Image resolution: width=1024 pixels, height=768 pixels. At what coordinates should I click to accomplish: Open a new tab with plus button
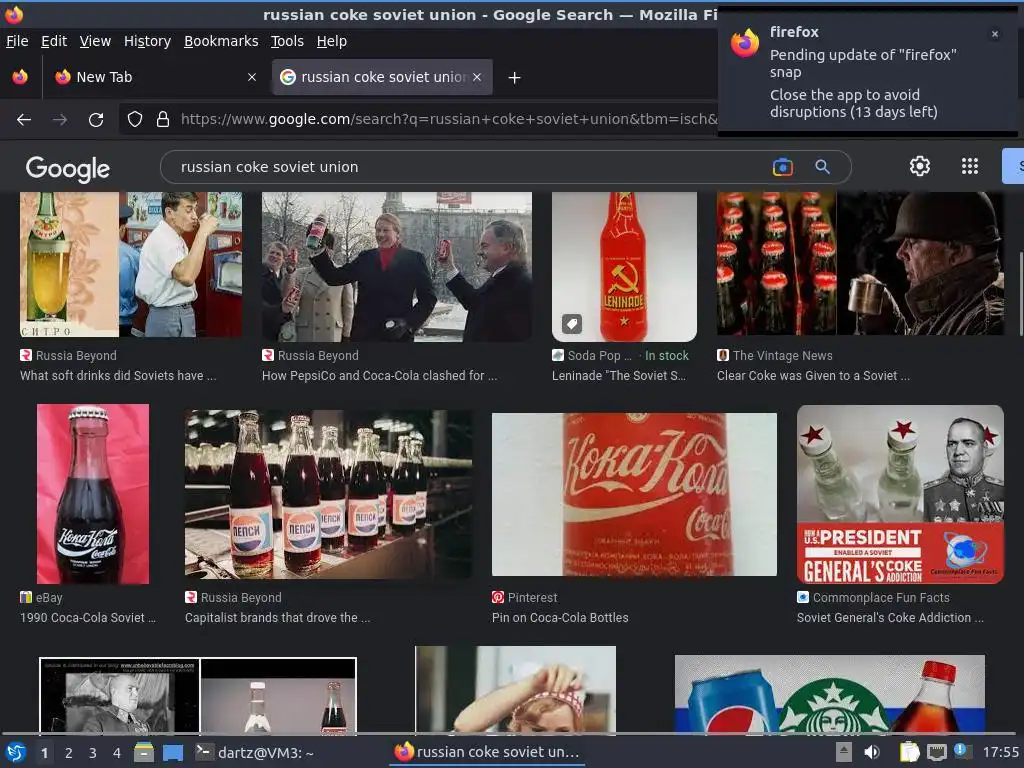coord(515,78)
